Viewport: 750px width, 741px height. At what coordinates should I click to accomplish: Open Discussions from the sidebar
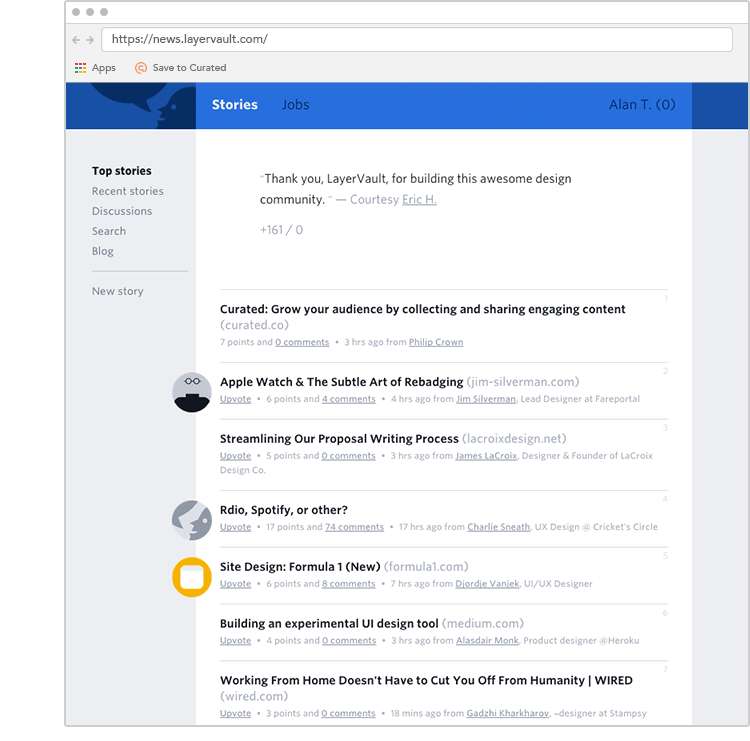[122, 211]
